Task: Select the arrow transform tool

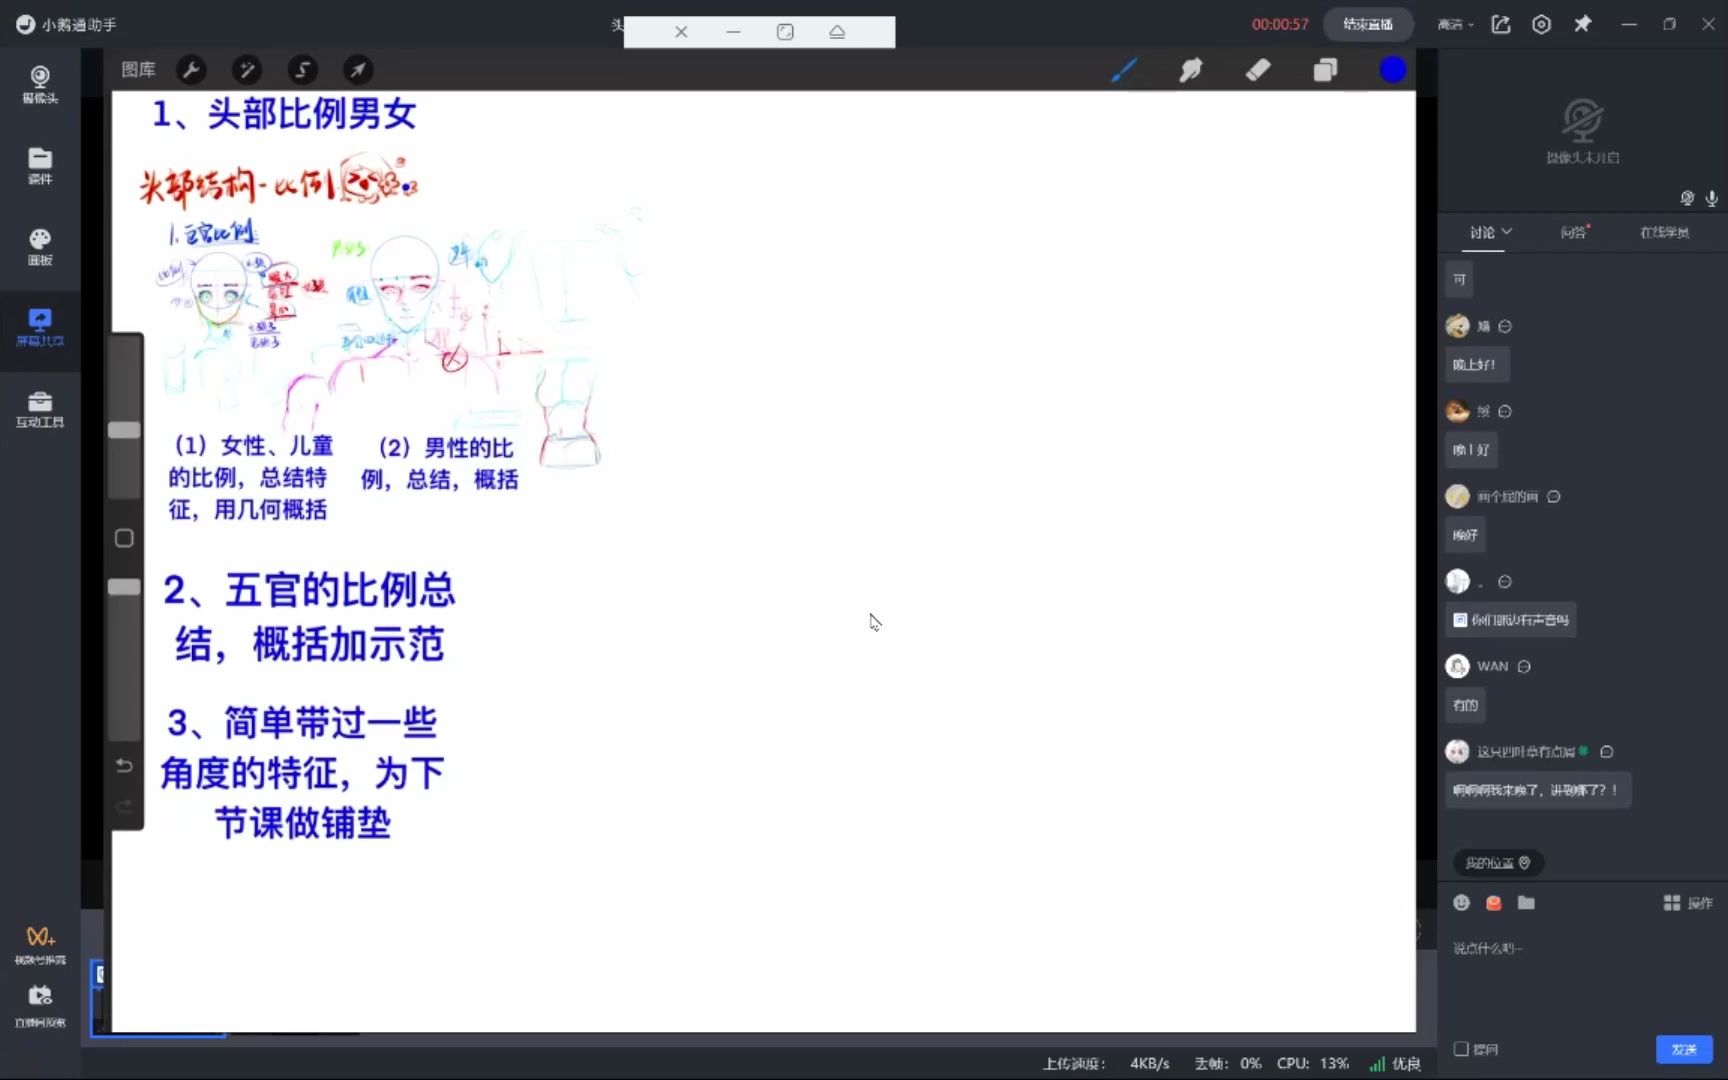Action: (x=358, y=69)
